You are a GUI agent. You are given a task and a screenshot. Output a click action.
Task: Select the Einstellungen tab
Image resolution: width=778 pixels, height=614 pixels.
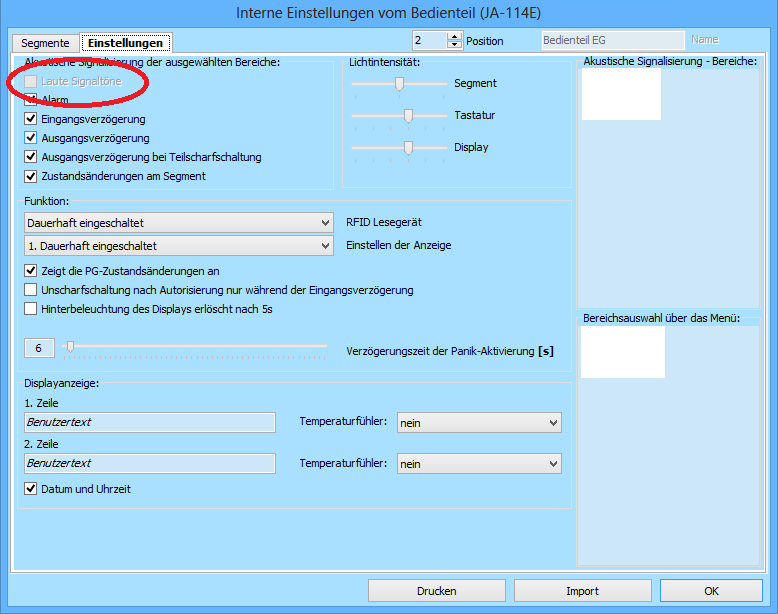coord(125,43)
